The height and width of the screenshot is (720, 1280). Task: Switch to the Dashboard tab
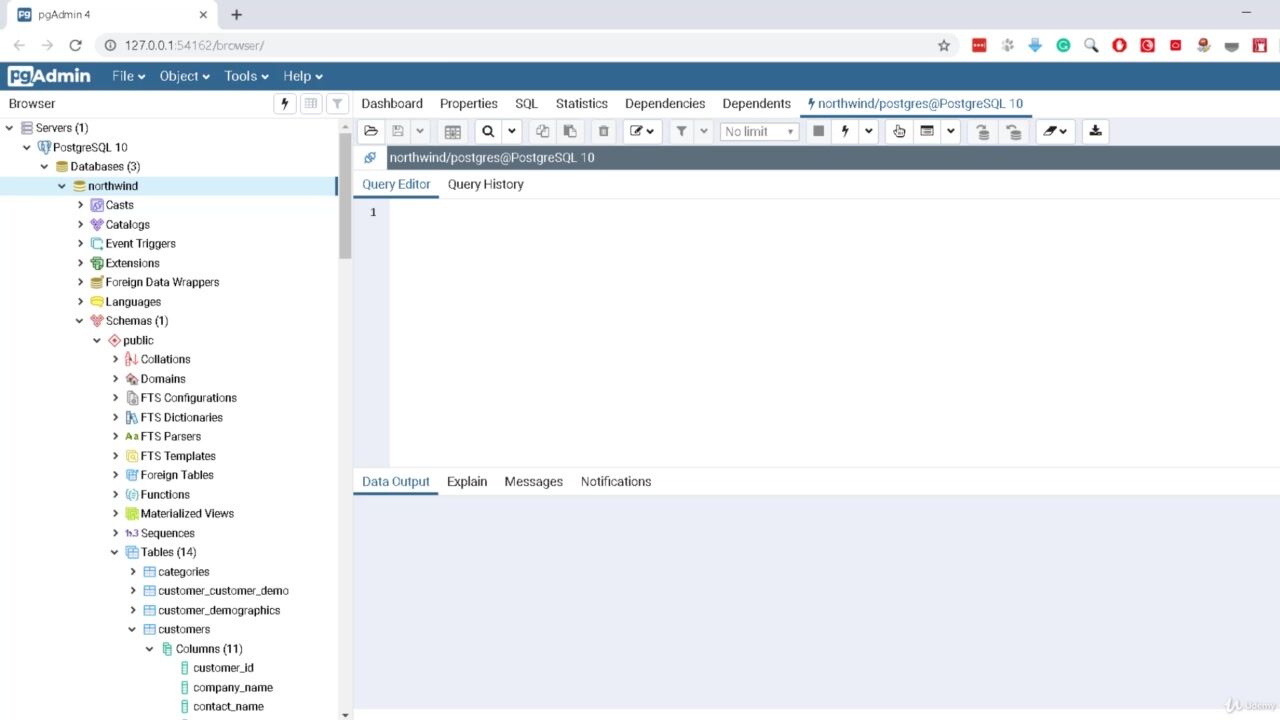pyautogui.click(x=392, y=103)
